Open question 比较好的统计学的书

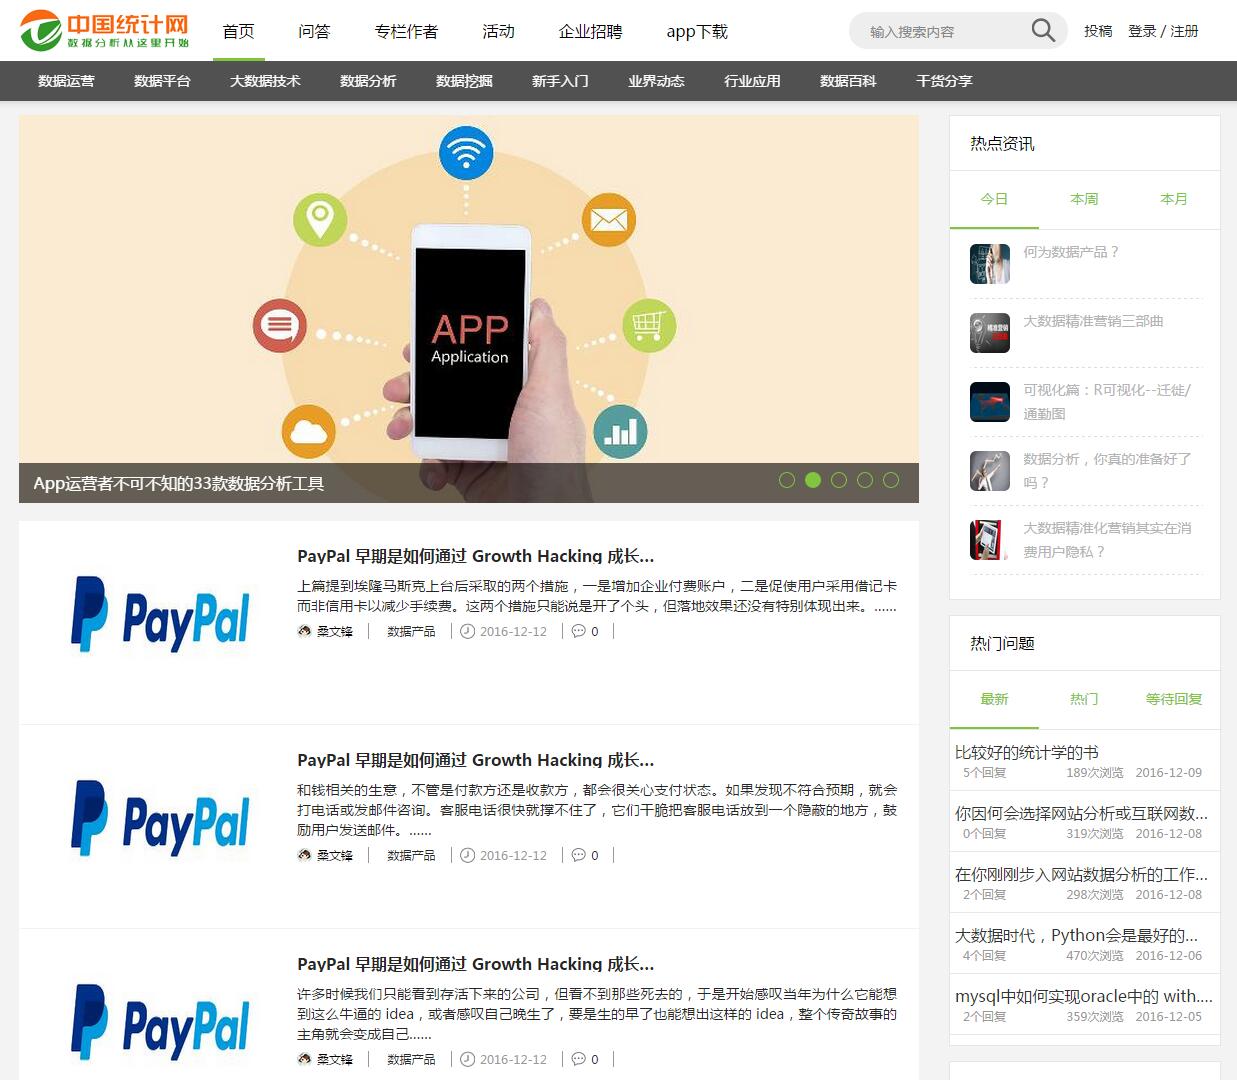(1027, 753)
